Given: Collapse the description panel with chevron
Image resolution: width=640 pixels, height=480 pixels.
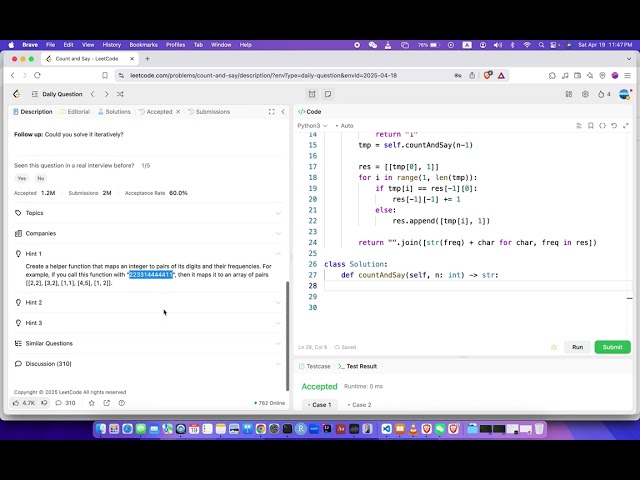Looking at the screenshot, I should click(283, 111).
